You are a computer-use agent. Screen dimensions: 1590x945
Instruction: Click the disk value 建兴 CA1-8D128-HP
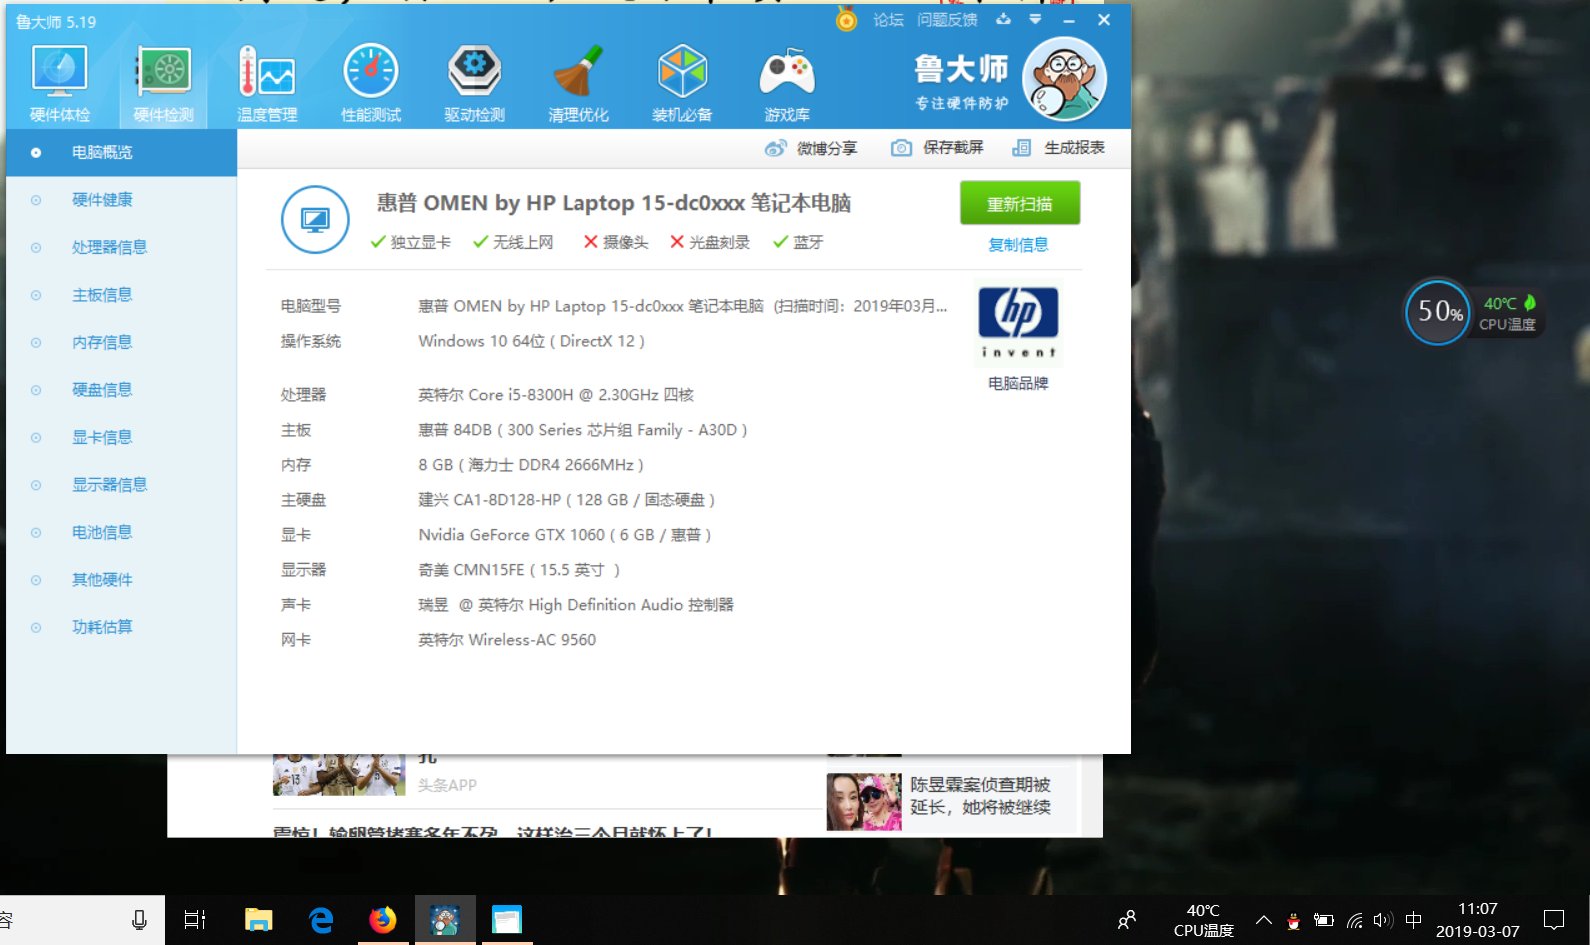[x=567, y=500]
